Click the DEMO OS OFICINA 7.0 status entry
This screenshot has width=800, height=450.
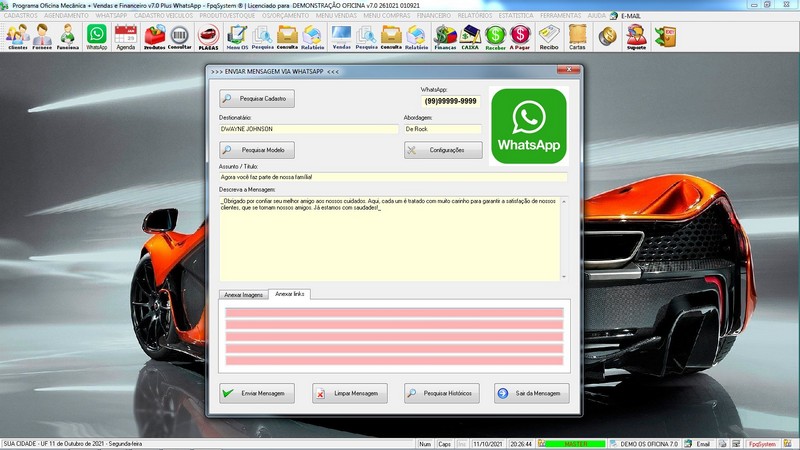pyautogui.click(x=648, y=444)
